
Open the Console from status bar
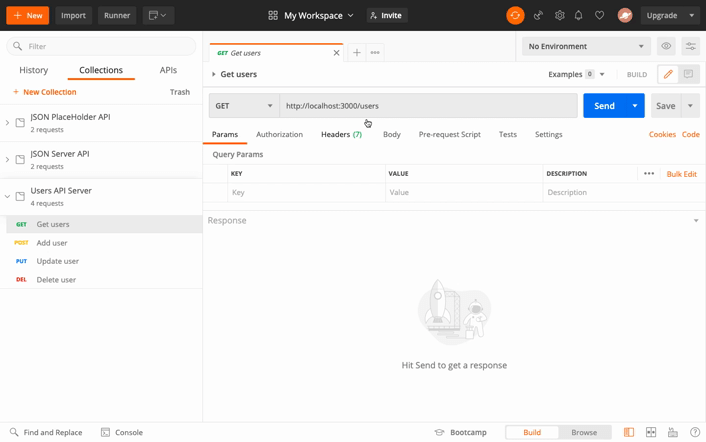click(122, 432)
